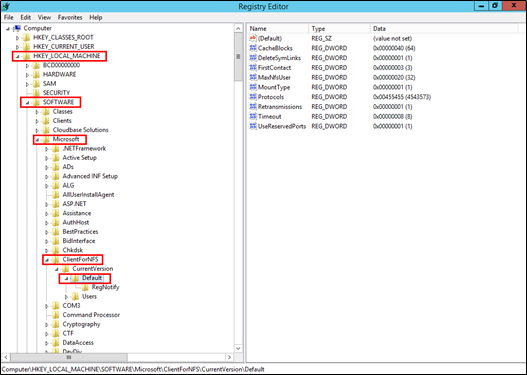Collapse the ClientForNFS key arrow

pyautogui.click(x=47, y=260)
